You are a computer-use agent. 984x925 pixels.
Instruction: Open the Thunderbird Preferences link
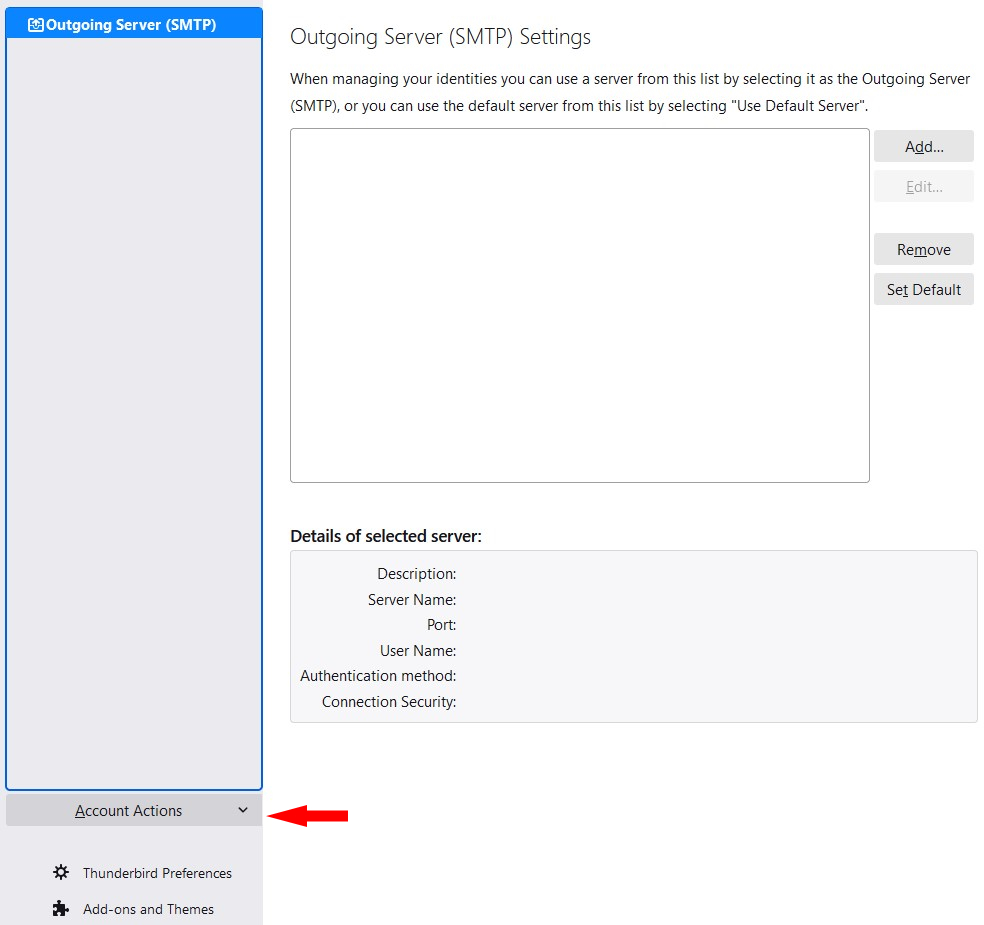click(x=157, y=873)
